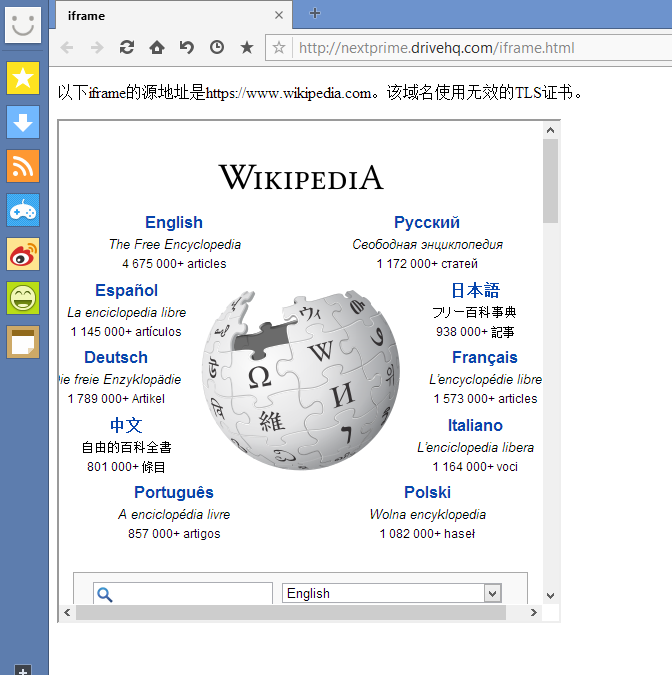
Task: Open the 日本語 Wikipedia link
Action: tap(475, 291)
